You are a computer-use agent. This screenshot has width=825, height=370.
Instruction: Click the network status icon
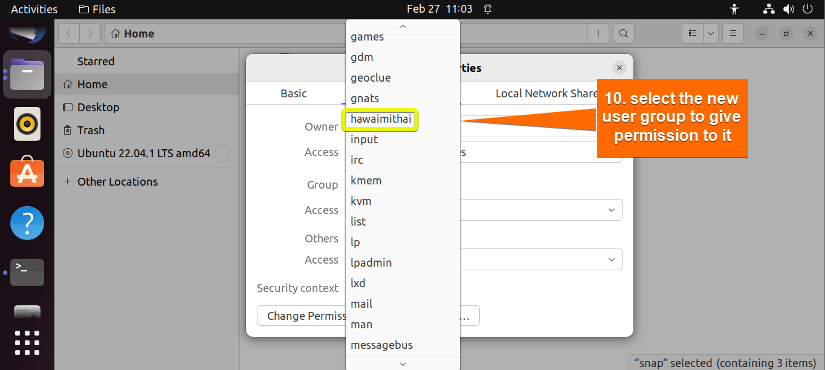pyautogui.click(x=769, y=9)
